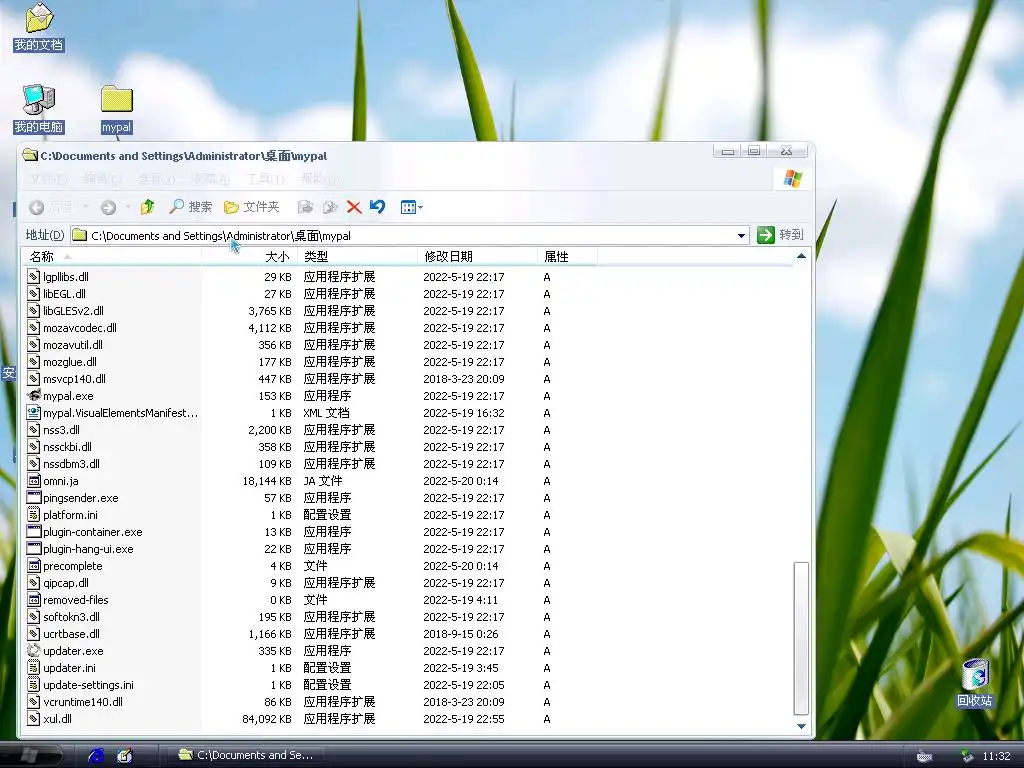Select the file named libGLESv2.dll
1024x768 pixels.
point(73,311)
